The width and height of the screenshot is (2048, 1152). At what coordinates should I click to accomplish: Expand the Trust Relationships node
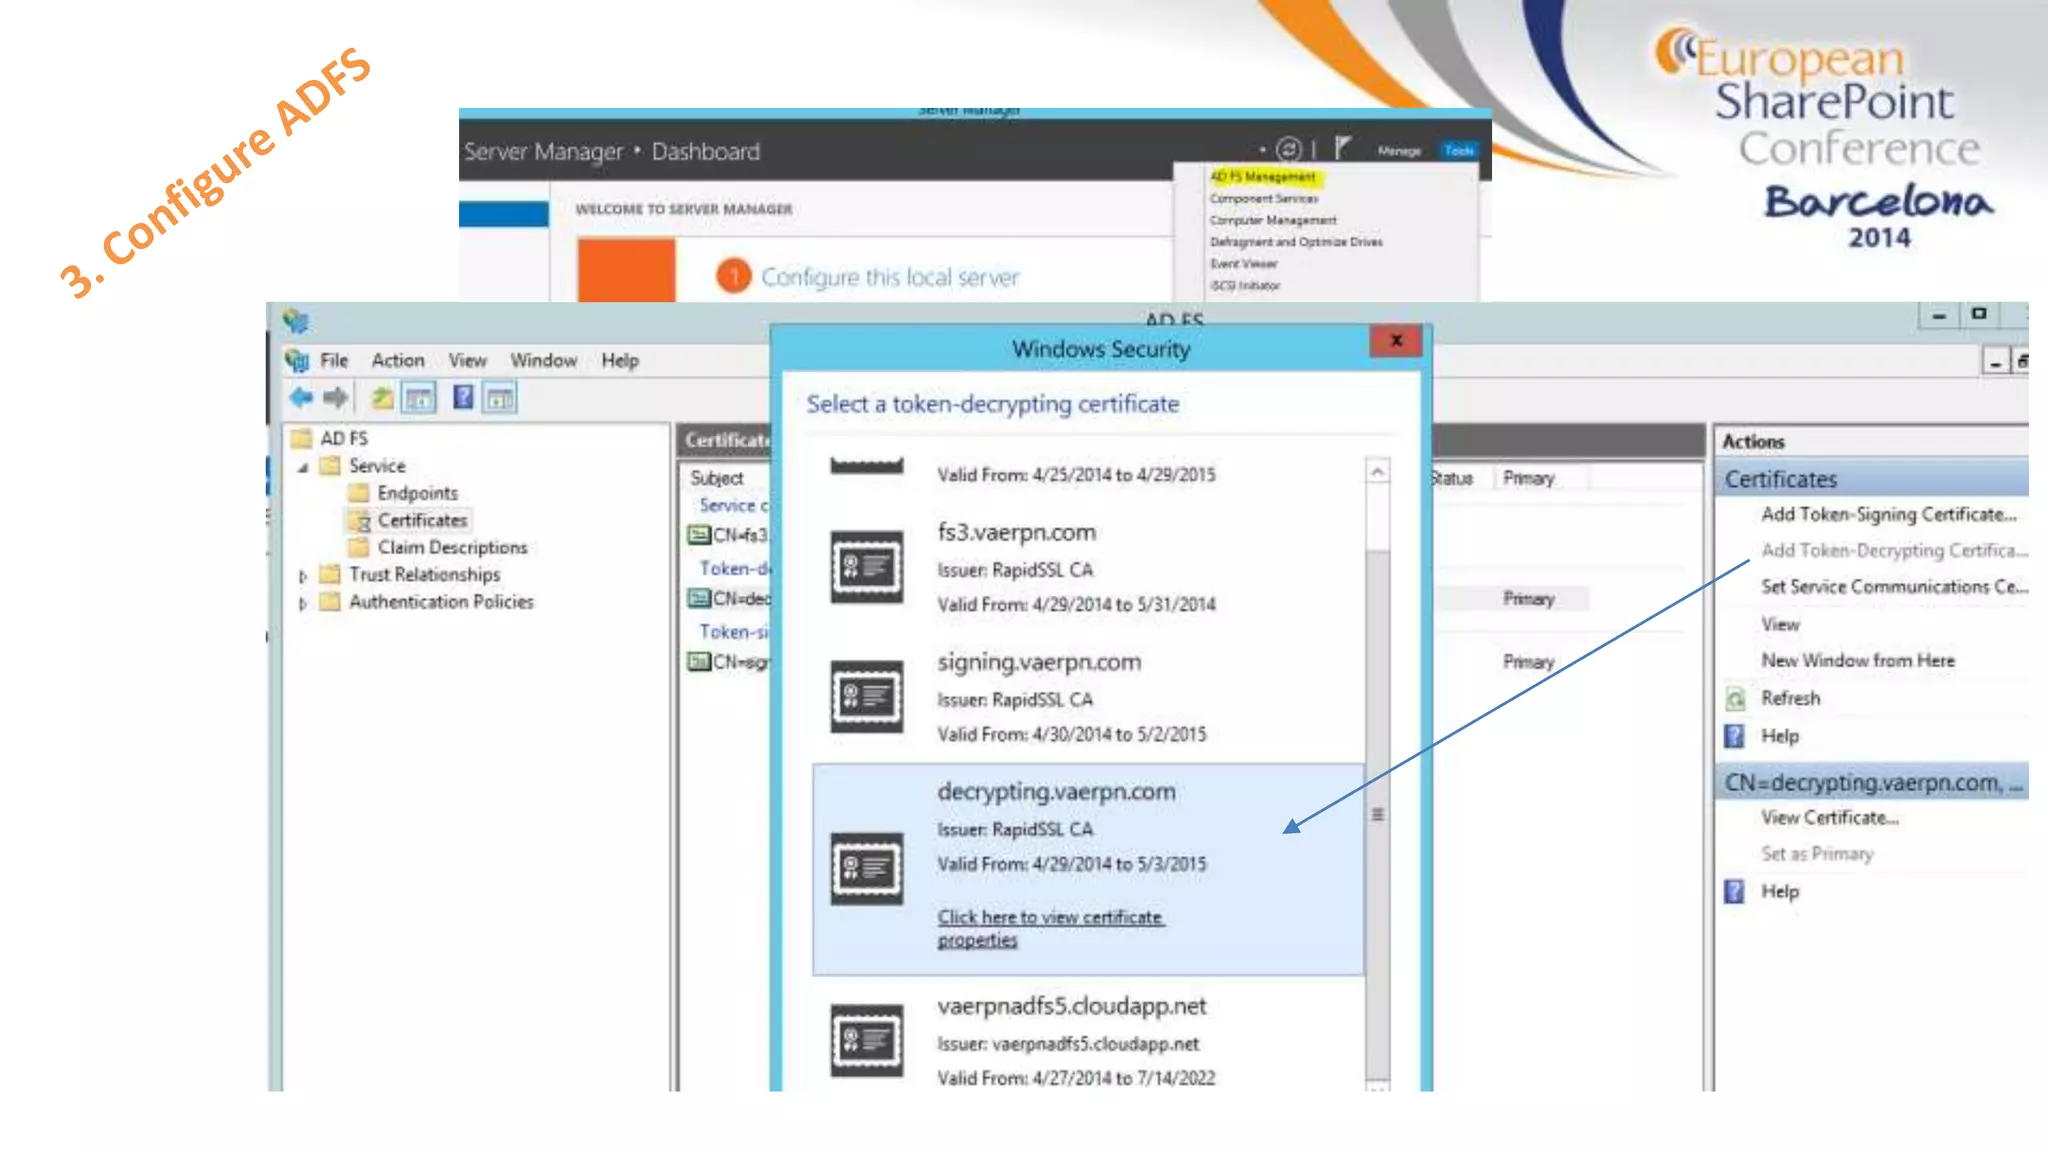point(303,576)
